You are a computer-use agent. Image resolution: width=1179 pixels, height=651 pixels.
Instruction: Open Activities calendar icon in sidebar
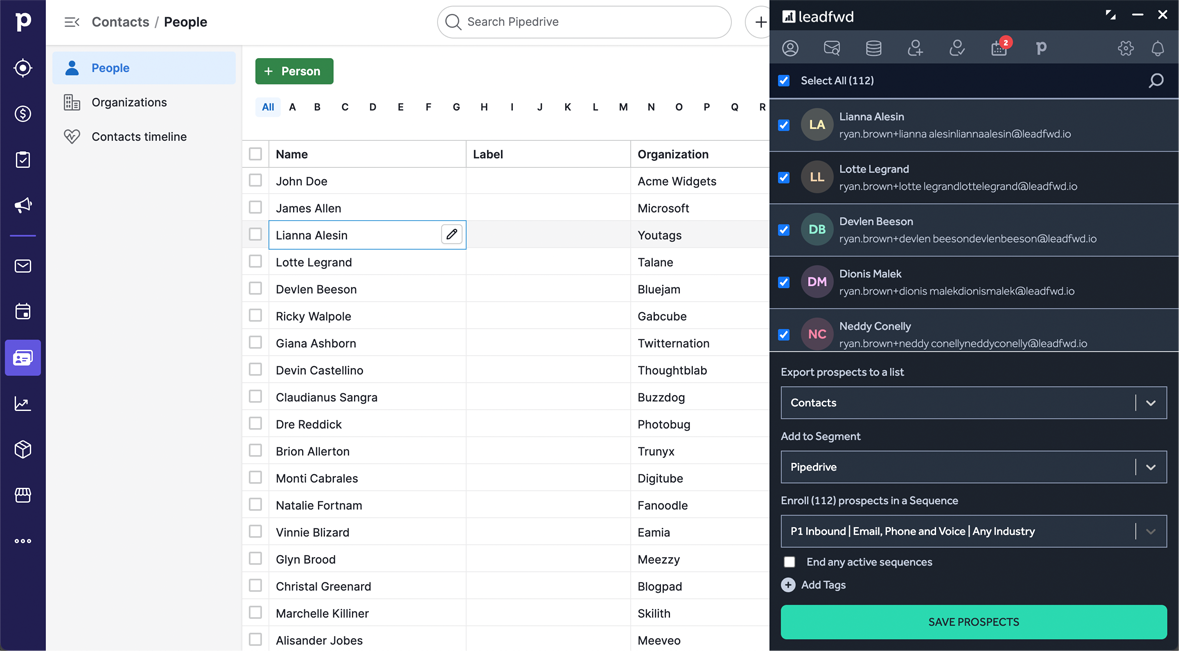[x=23, y=311]
